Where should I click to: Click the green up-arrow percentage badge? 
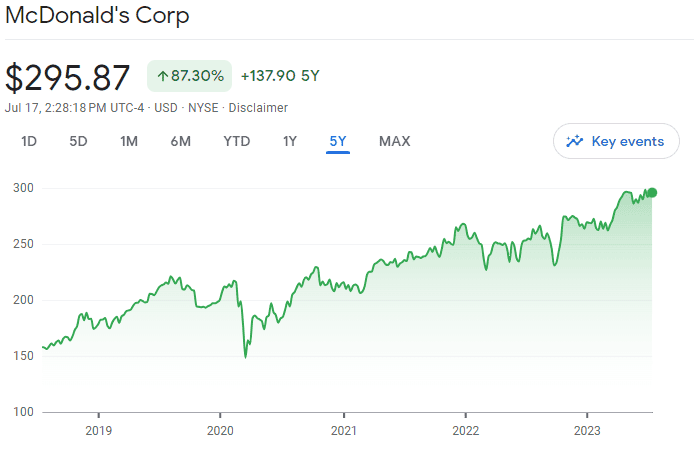[190, 76]
